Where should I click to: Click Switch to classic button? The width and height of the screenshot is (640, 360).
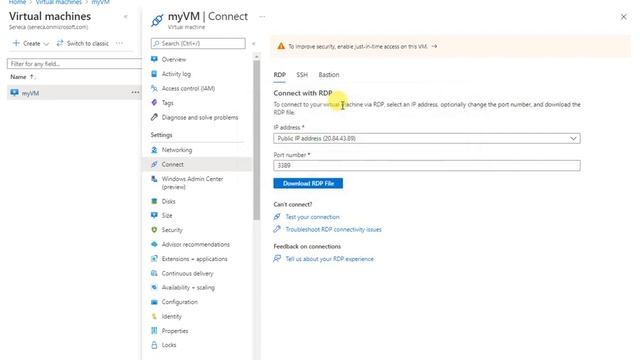[83, 43]
